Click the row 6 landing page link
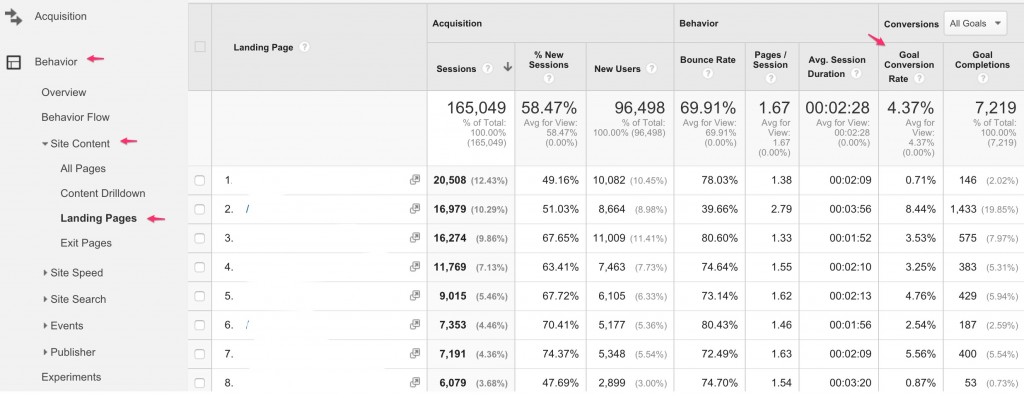 [x=248, y=325]
